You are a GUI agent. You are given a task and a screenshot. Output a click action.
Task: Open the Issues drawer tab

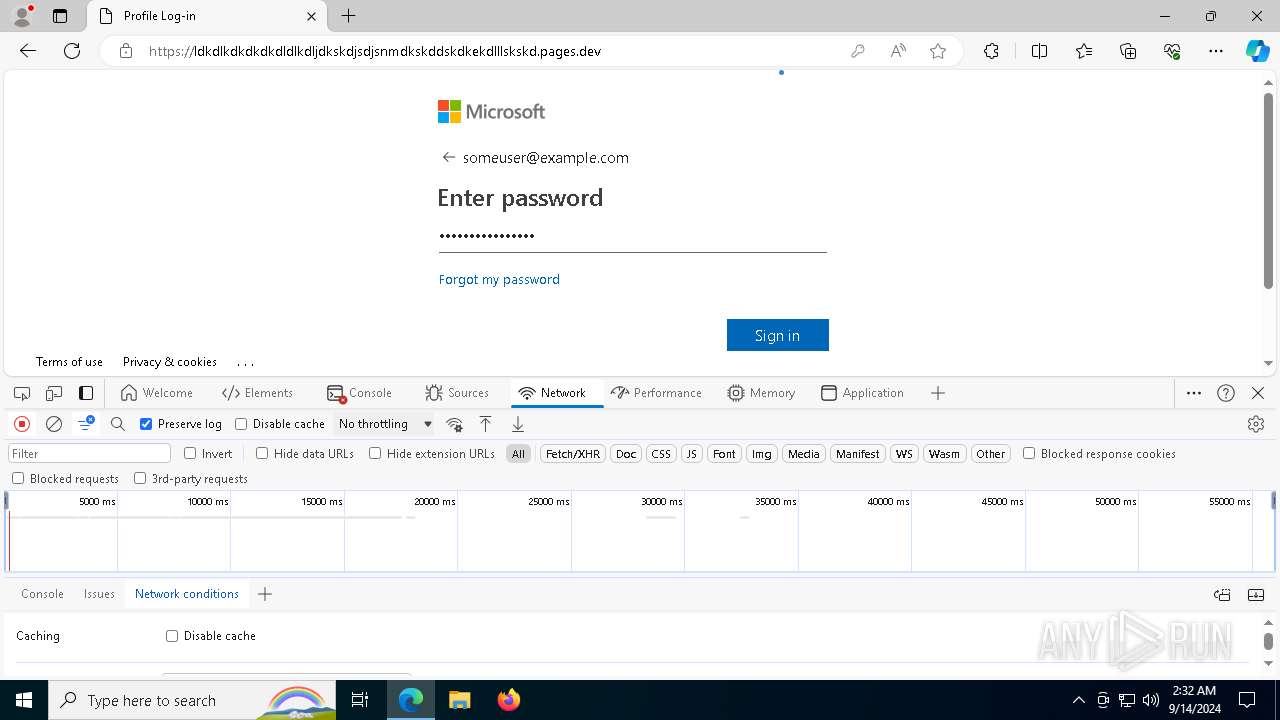coord(99,594)
